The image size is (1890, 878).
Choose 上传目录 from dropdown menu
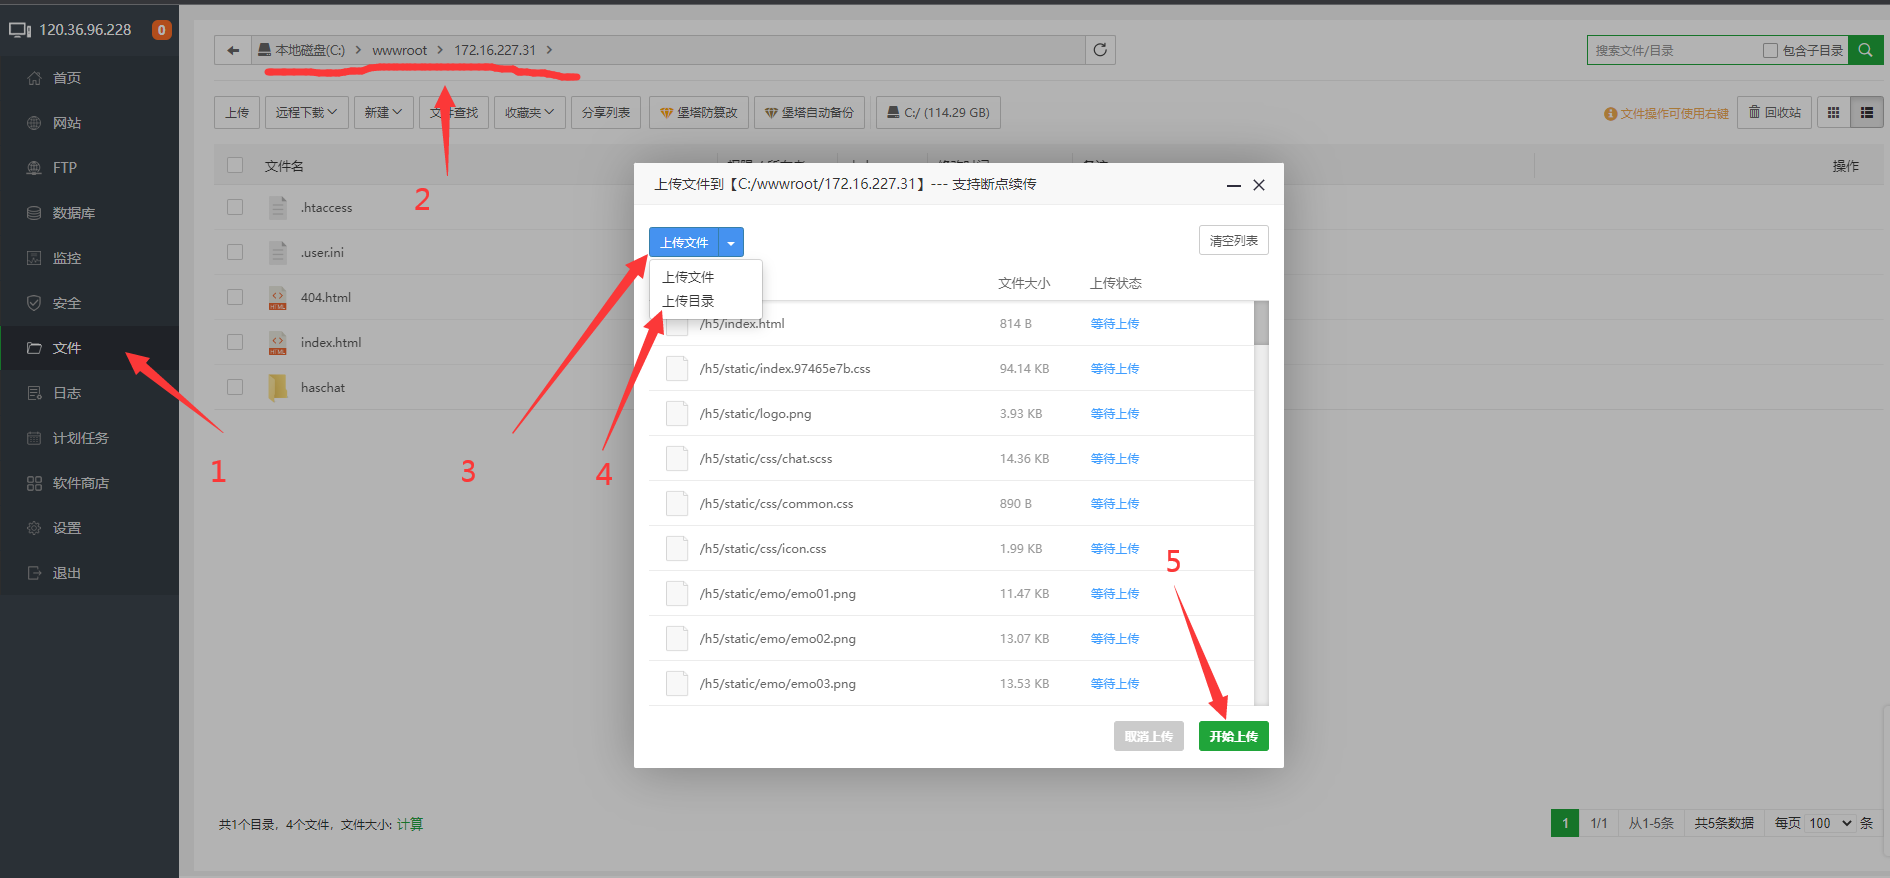[688, 301]
